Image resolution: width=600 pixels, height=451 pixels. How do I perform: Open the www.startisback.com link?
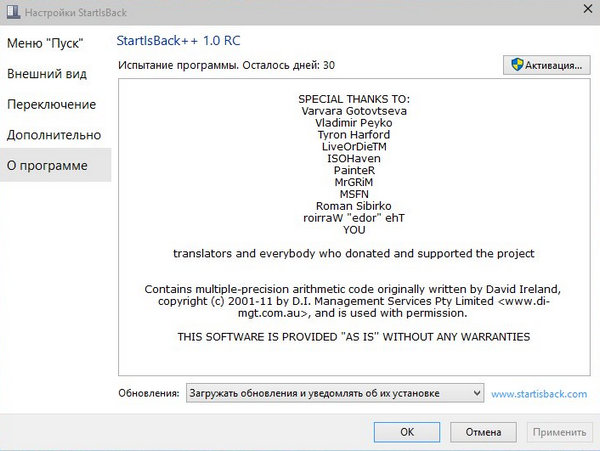(x=539, y=394)
